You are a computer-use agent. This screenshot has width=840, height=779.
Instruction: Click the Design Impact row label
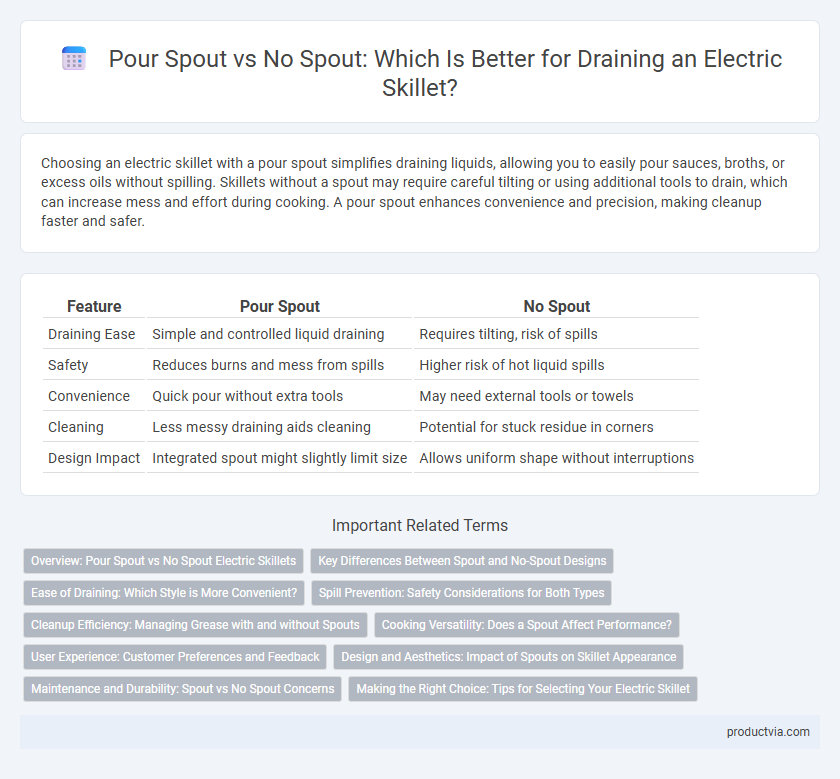tap(94, 458)
